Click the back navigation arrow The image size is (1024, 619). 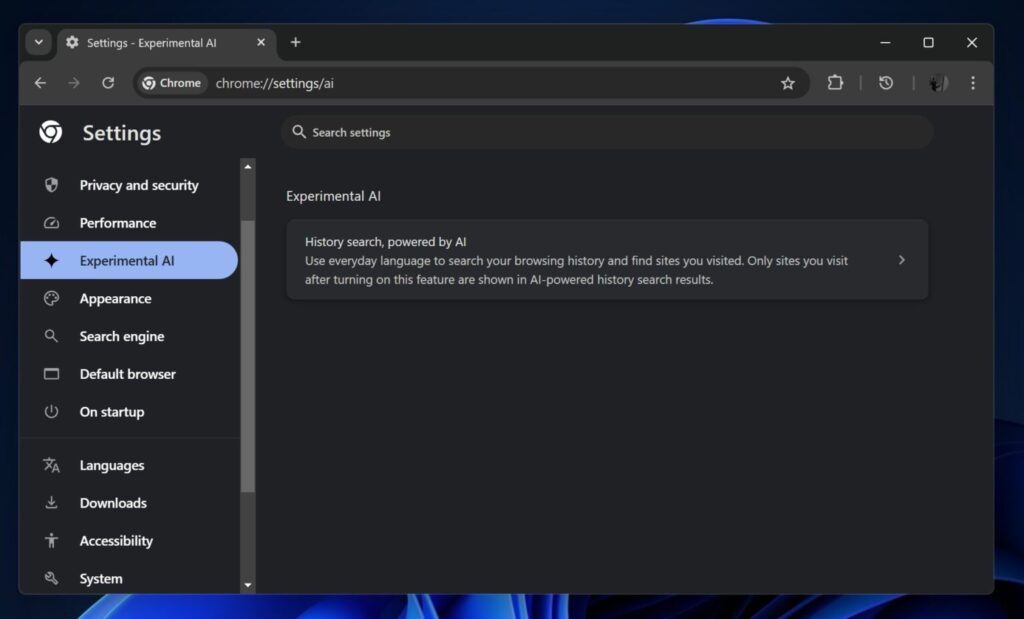(x=40, y=83)
